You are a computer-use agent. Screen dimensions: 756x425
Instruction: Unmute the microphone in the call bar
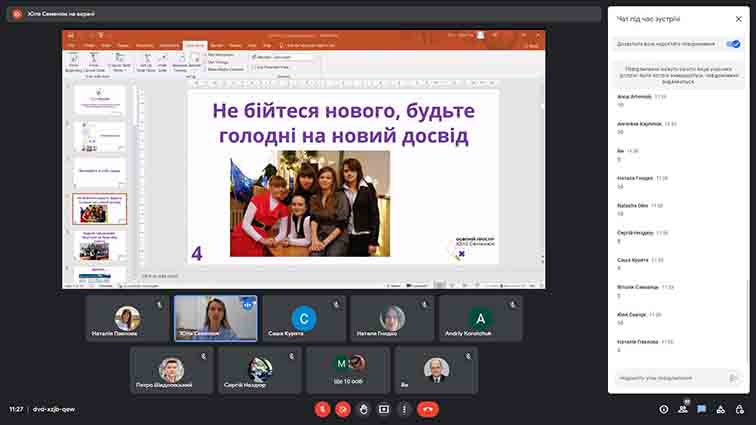point(322,409)
